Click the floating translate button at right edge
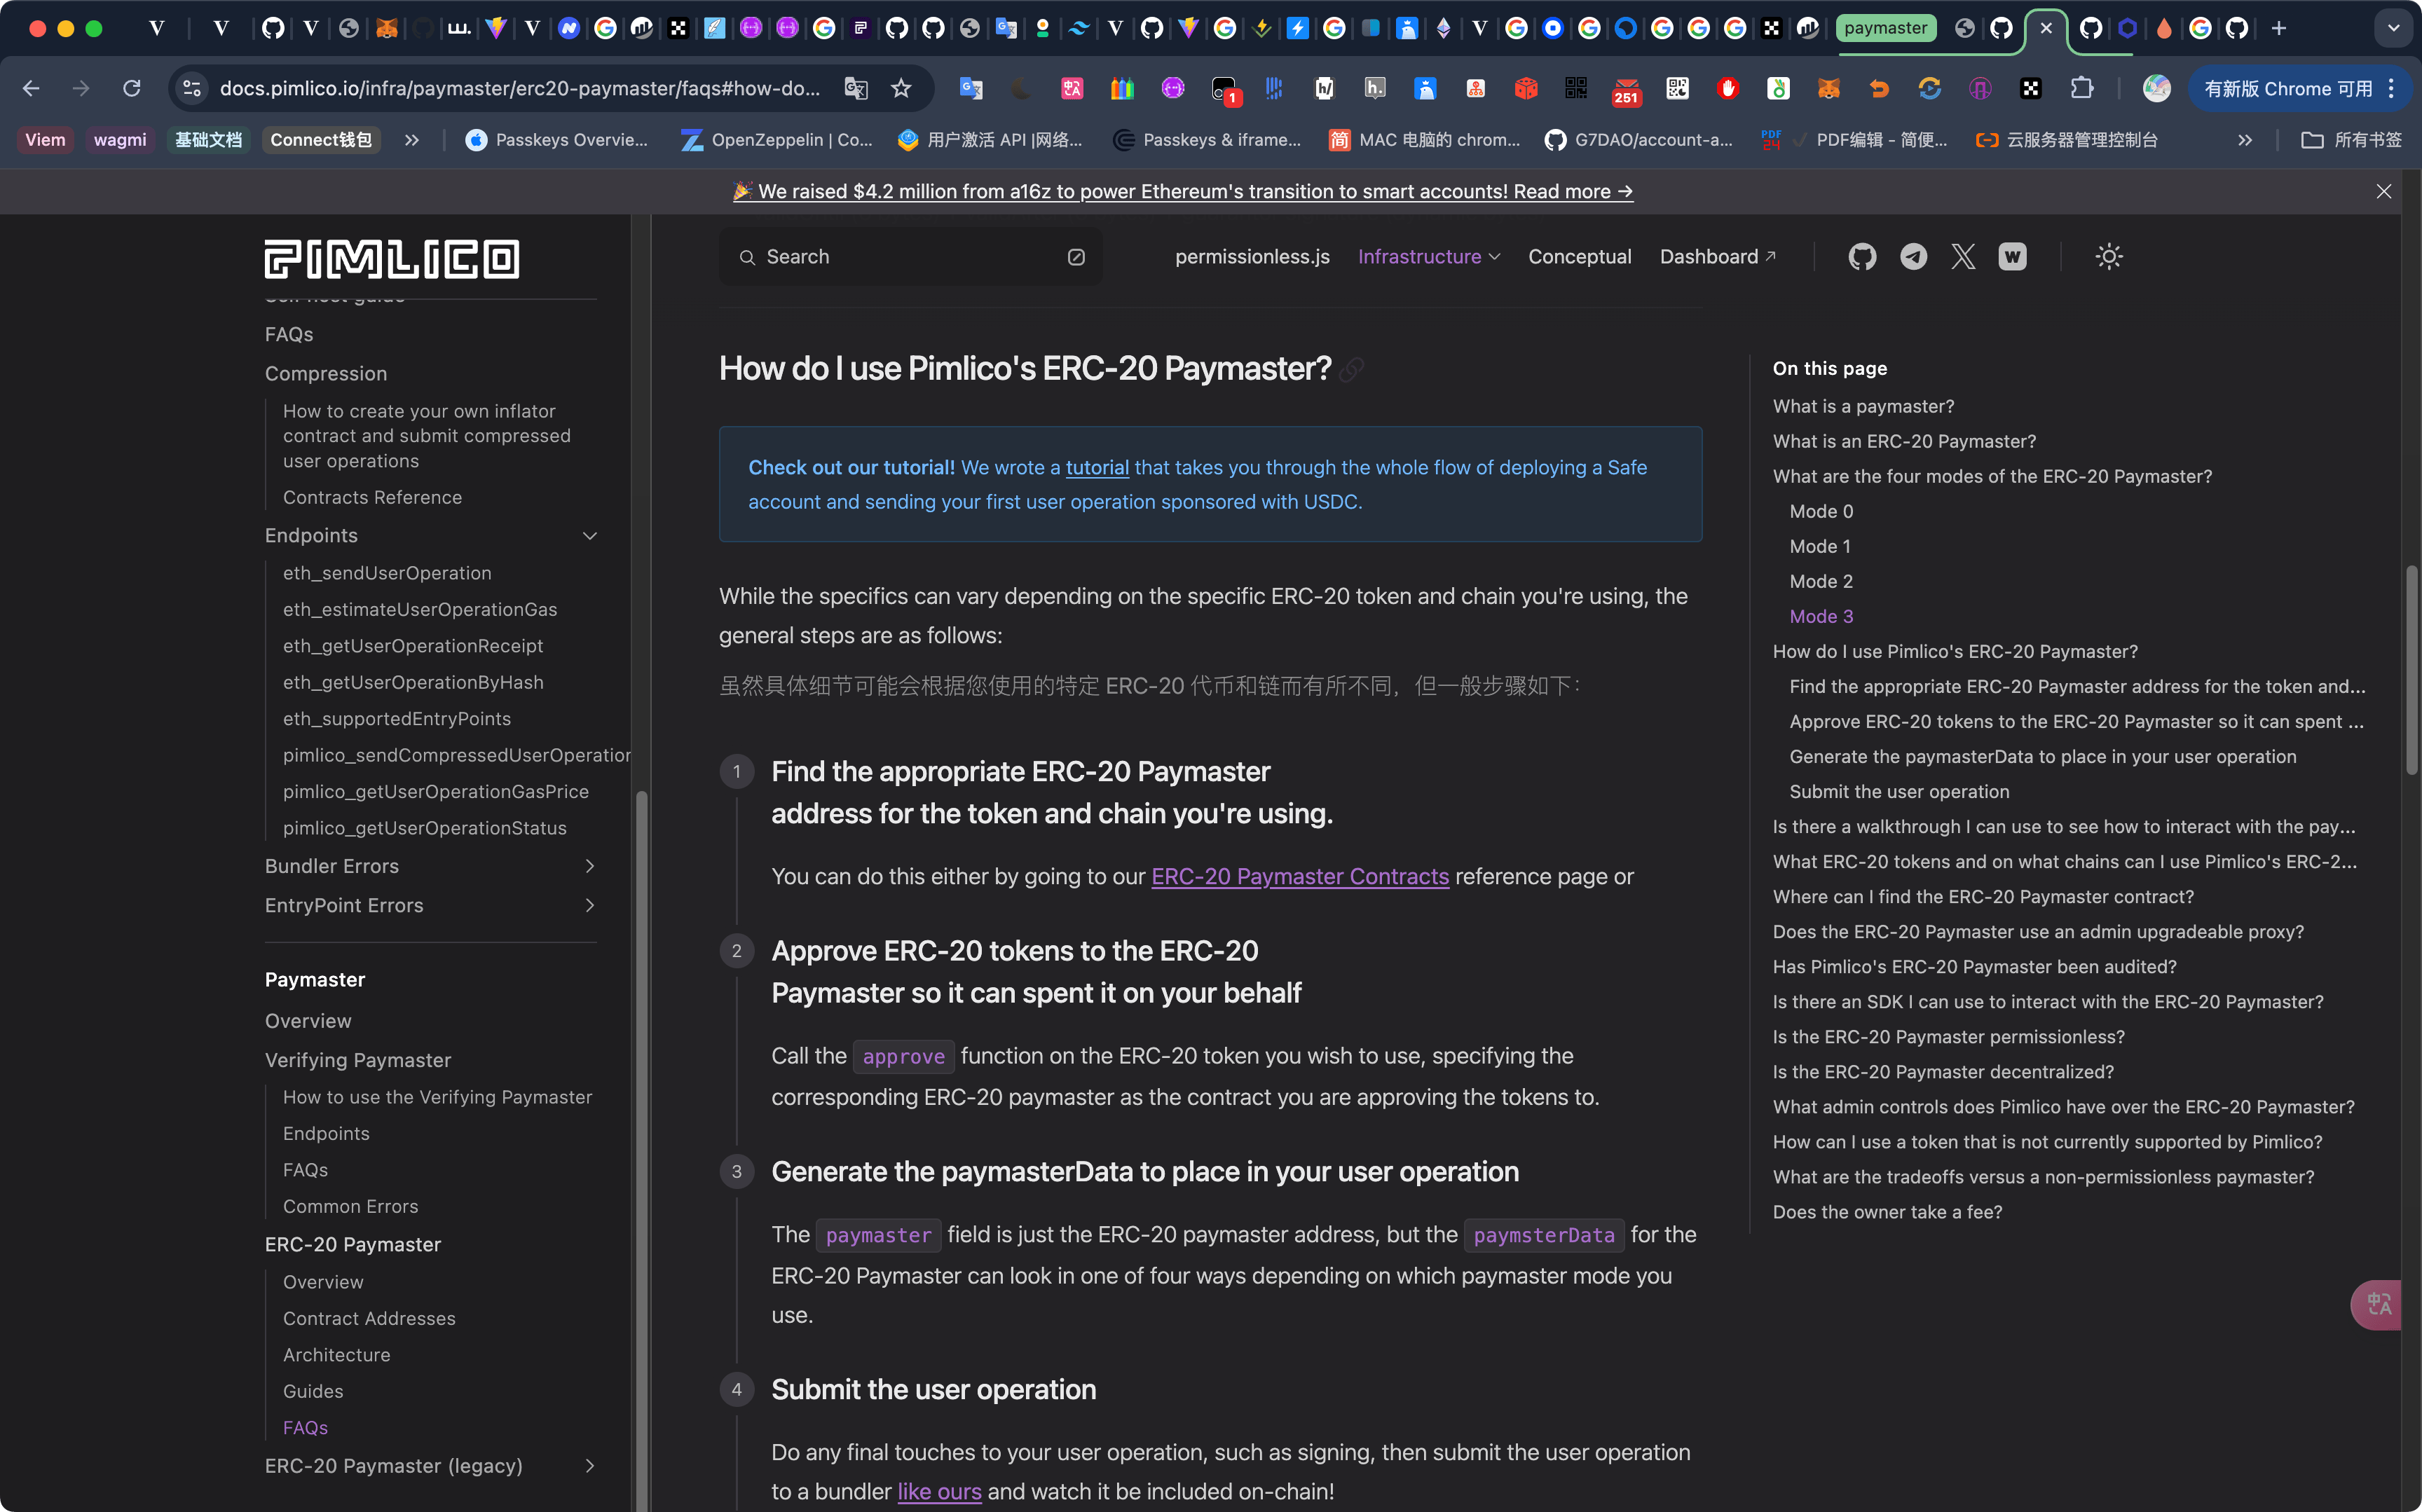 2377,1304
